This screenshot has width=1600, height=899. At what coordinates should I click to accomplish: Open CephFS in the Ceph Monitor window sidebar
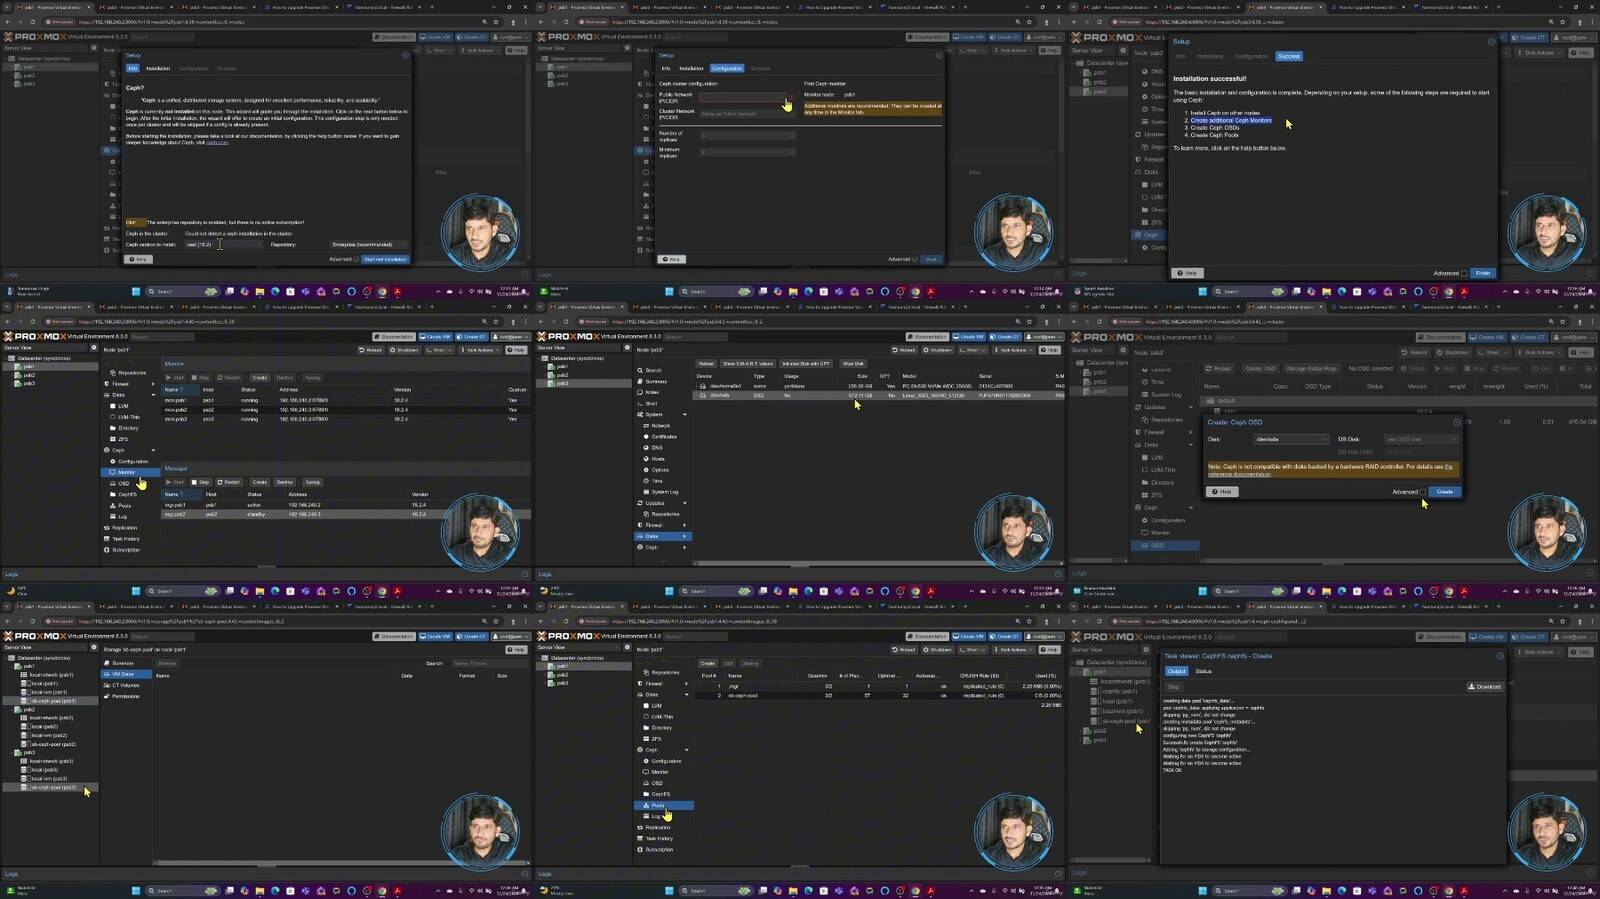coord(127,494)
